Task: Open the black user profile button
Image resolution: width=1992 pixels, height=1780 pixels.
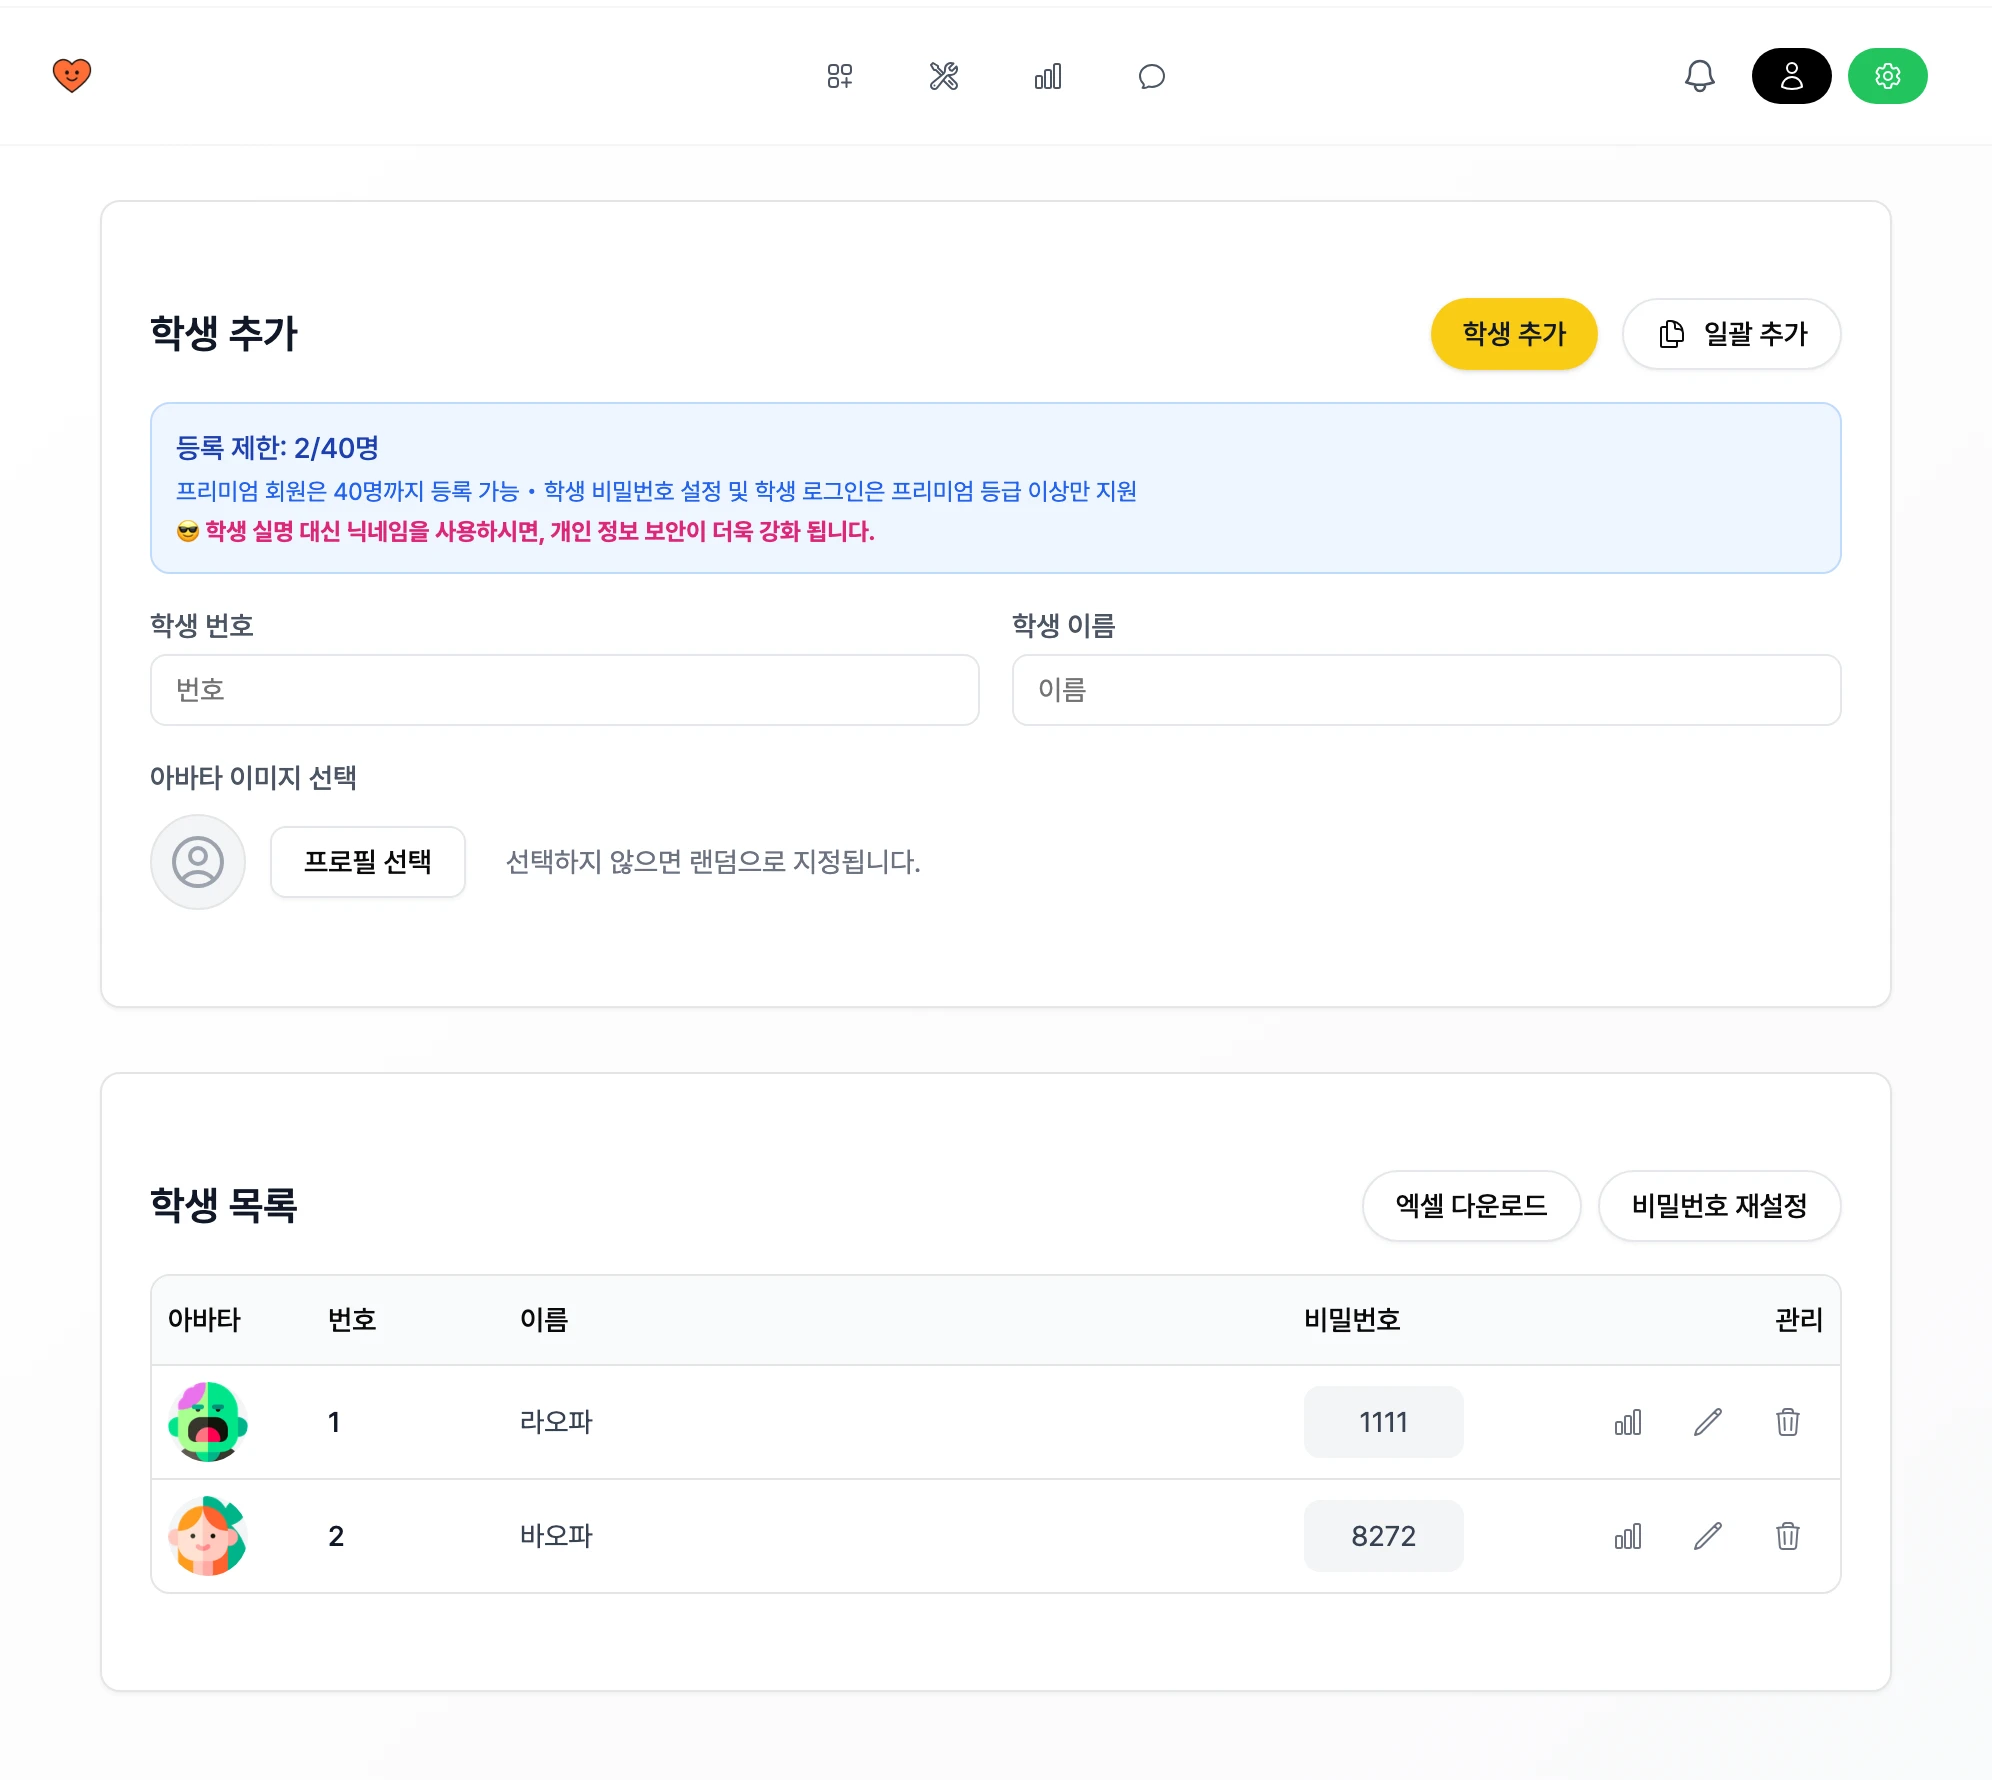Action: click(1792, 76)
